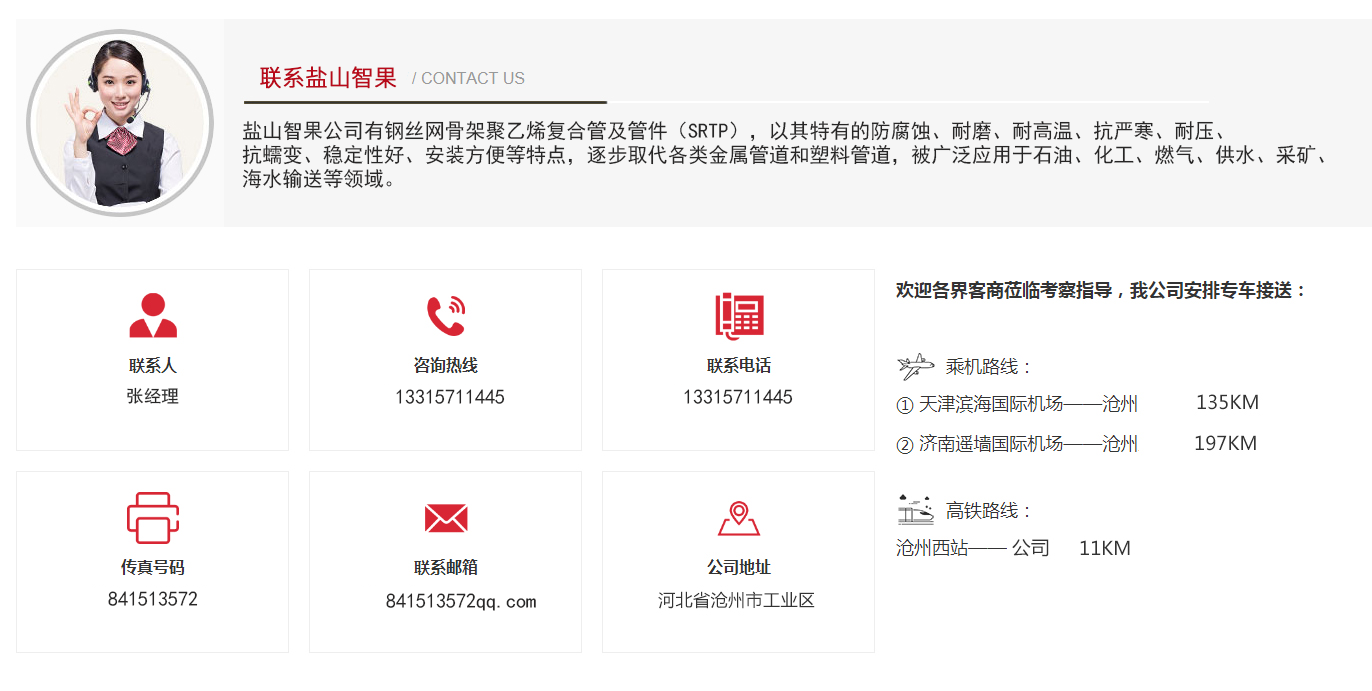Select the contact name 张经理
This screenshot has height=691, width=1372.
click(x=152, y=396)
